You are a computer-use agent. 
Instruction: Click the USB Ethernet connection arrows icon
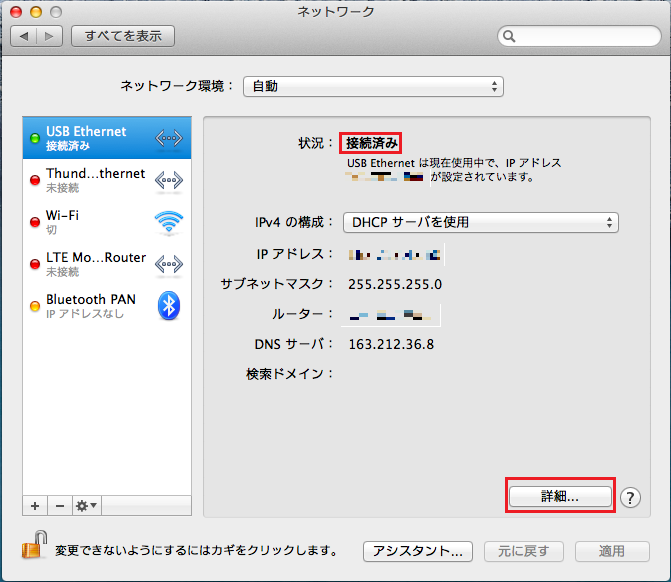coord(168,138)
